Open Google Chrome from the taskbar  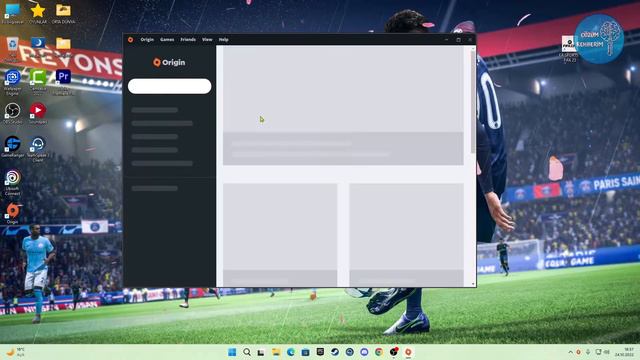tap(379, 352)
